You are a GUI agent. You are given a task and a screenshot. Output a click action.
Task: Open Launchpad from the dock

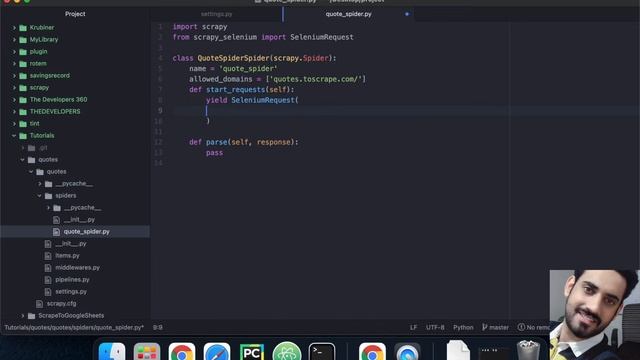(147, 351)
